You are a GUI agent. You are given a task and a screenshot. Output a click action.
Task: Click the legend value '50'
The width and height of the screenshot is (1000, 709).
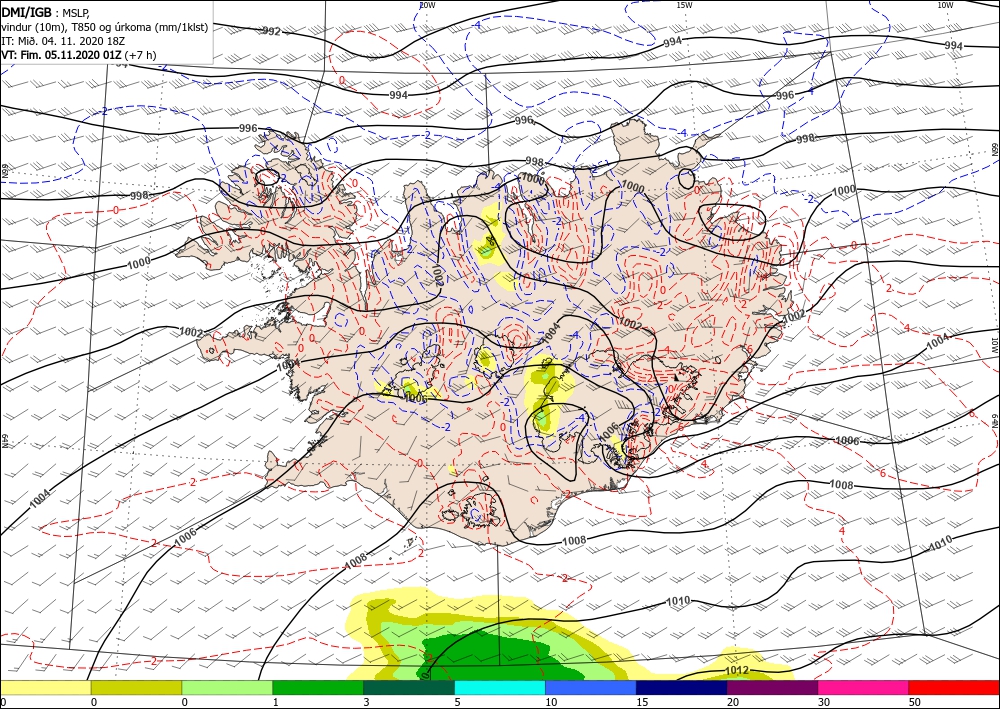point(915,703)
